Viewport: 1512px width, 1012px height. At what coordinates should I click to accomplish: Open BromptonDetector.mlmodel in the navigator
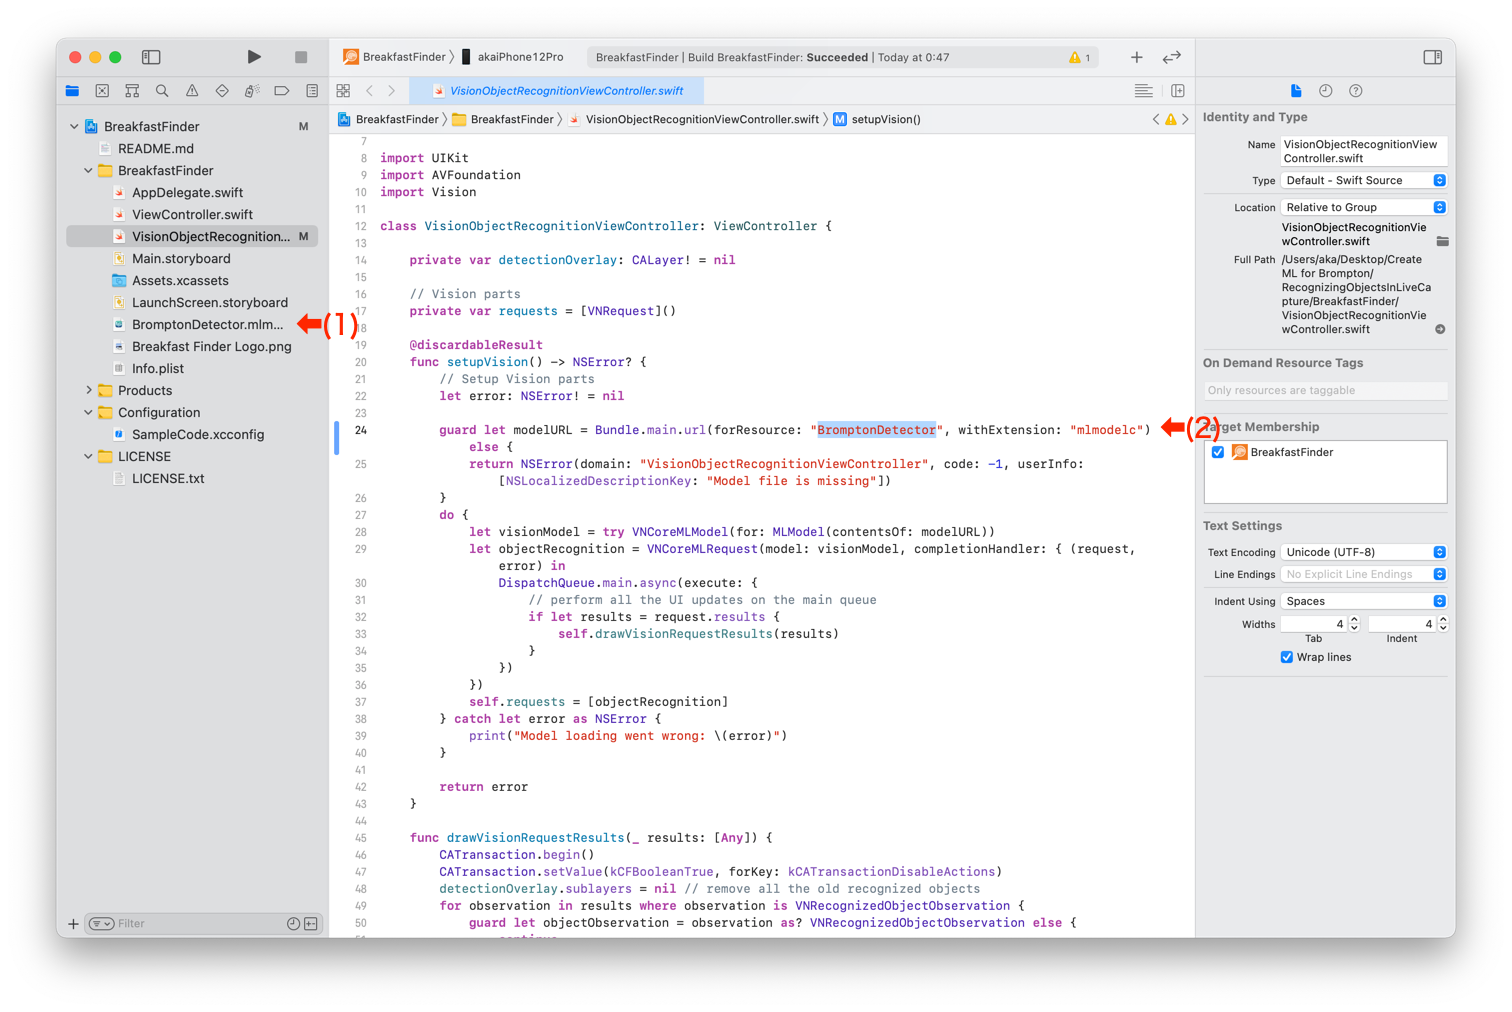tap(207, 325)
